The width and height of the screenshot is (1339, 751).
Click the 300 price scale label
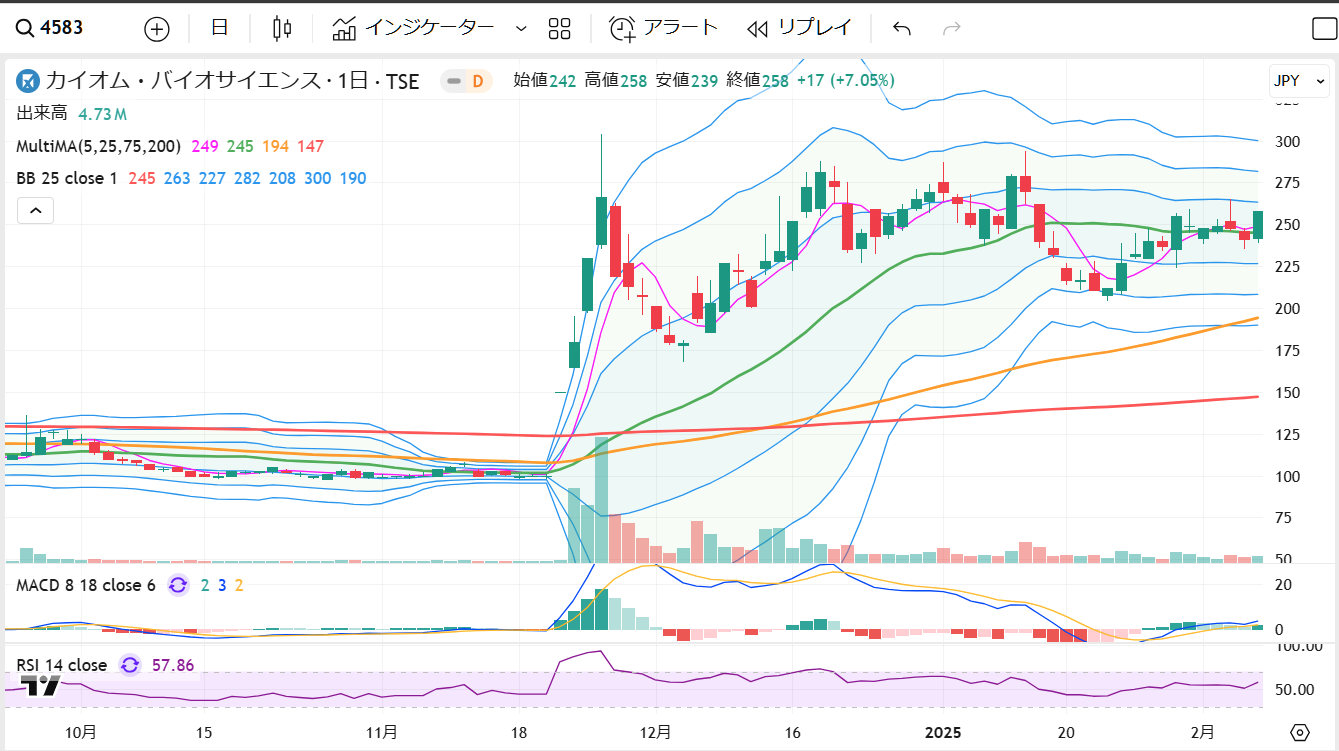tap(1286, 142)
